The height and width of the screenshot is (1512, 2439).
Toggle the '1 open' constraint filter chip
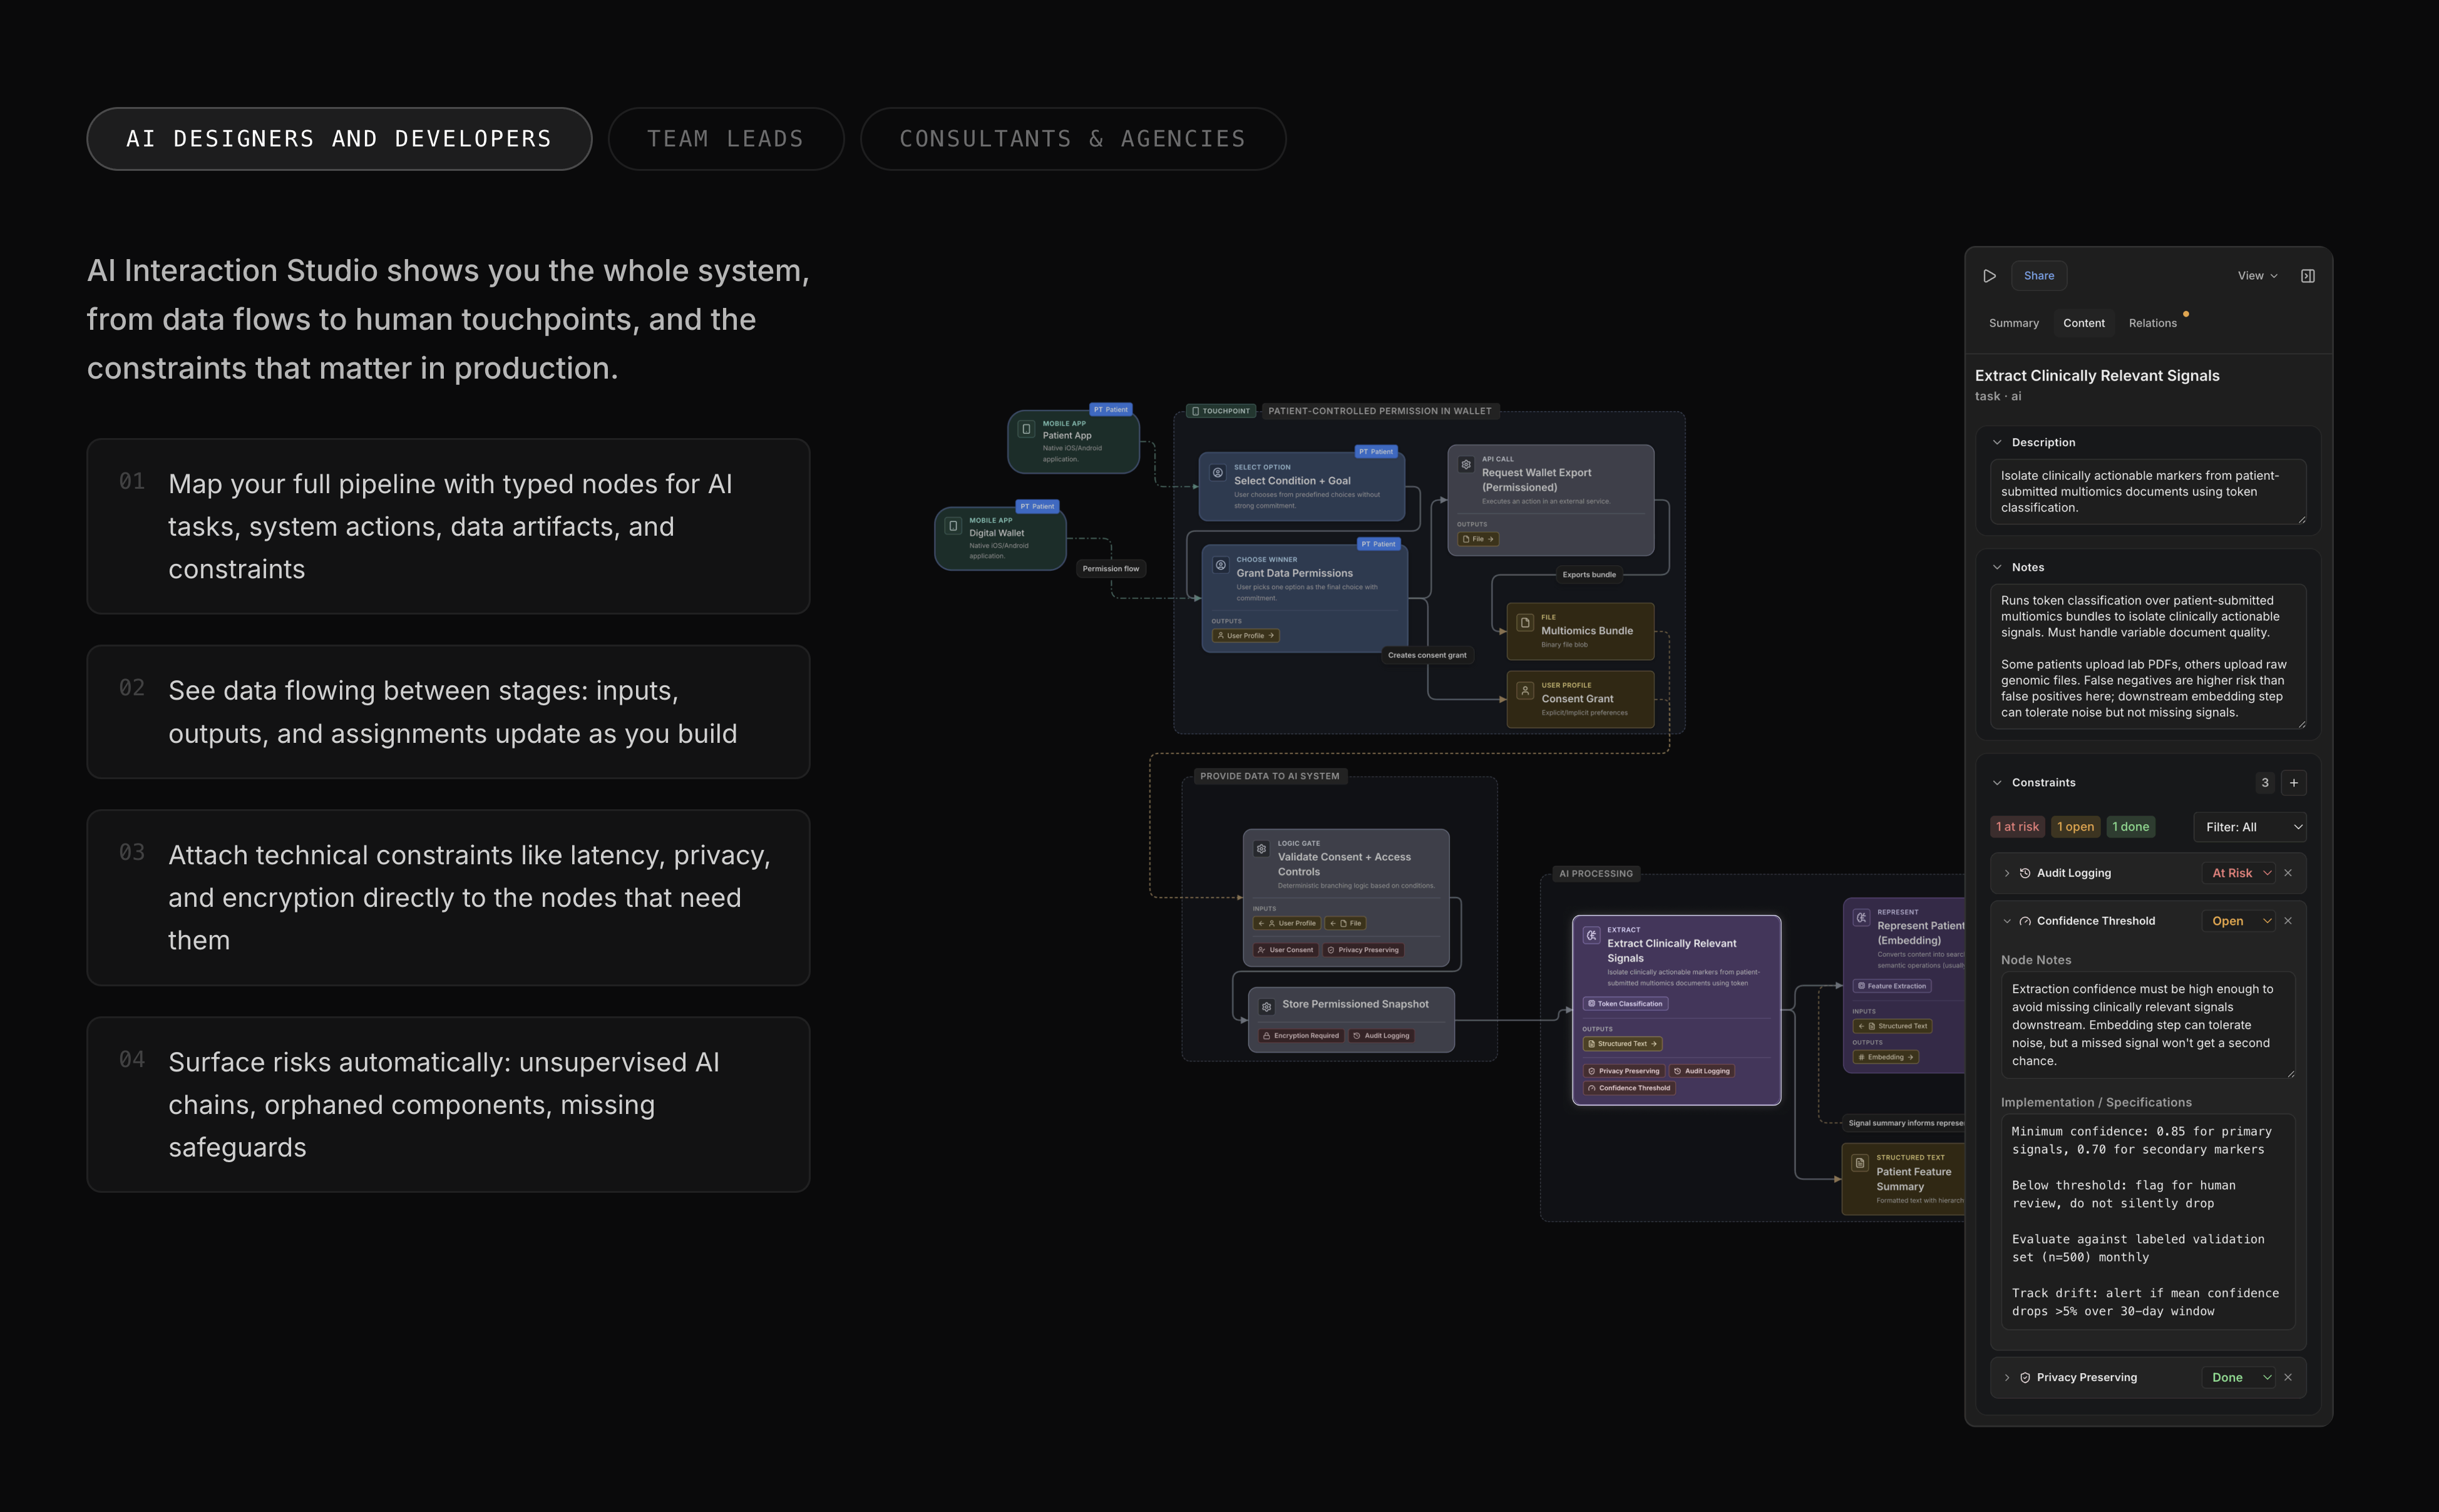(x=2075, y=826)
